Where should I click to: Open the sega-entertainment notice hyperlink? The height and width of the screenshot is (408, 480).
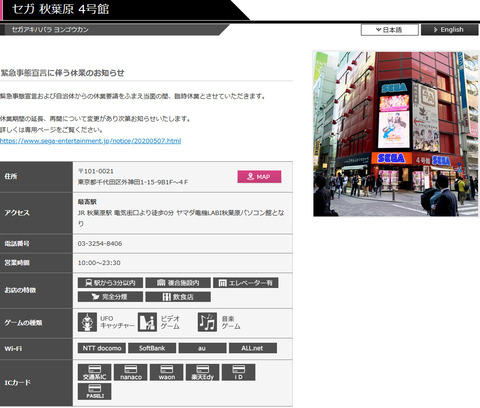[x=91, y=141]
